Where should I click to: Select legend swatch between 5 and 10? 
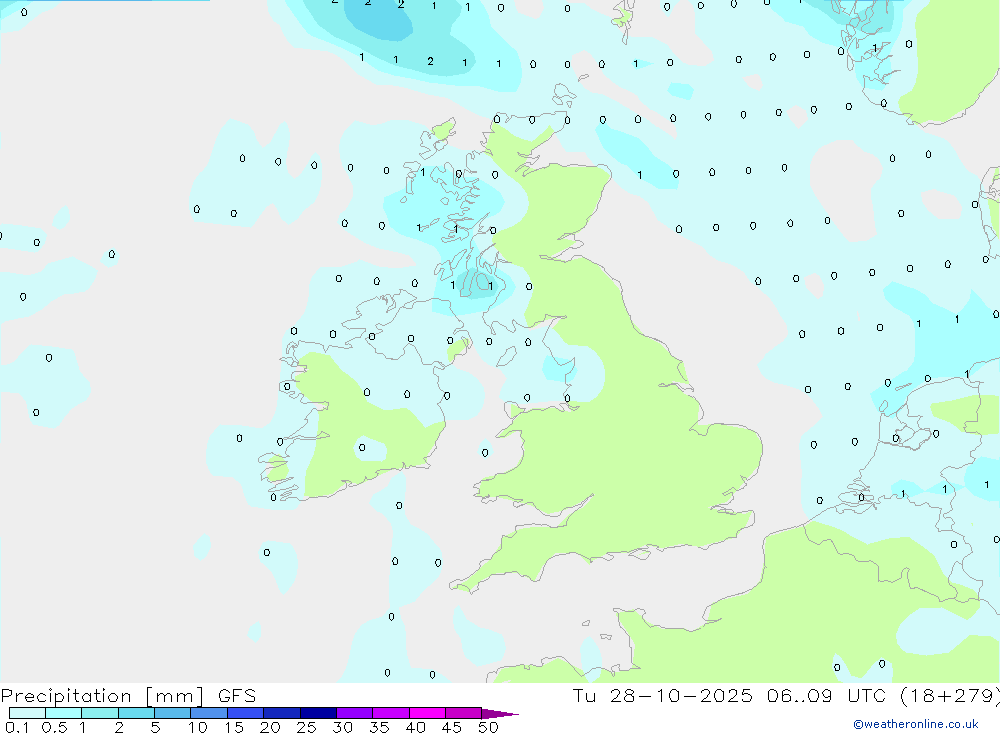173,713
